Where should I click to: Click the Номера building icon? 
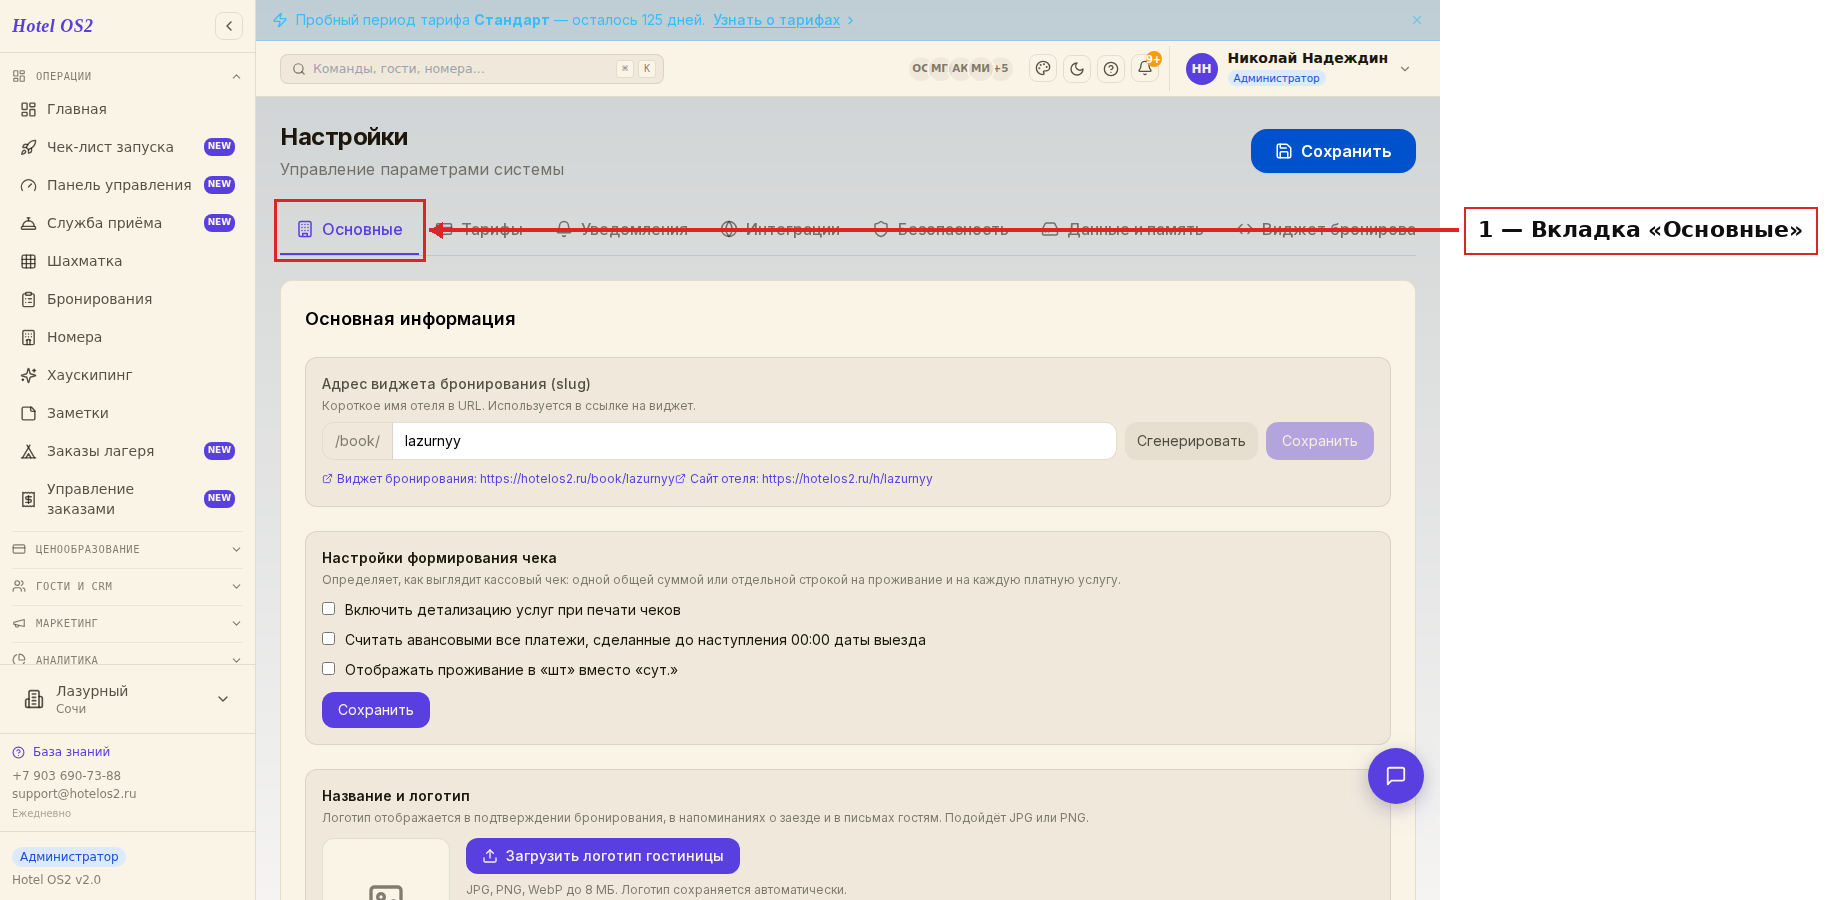click(29, 337)
